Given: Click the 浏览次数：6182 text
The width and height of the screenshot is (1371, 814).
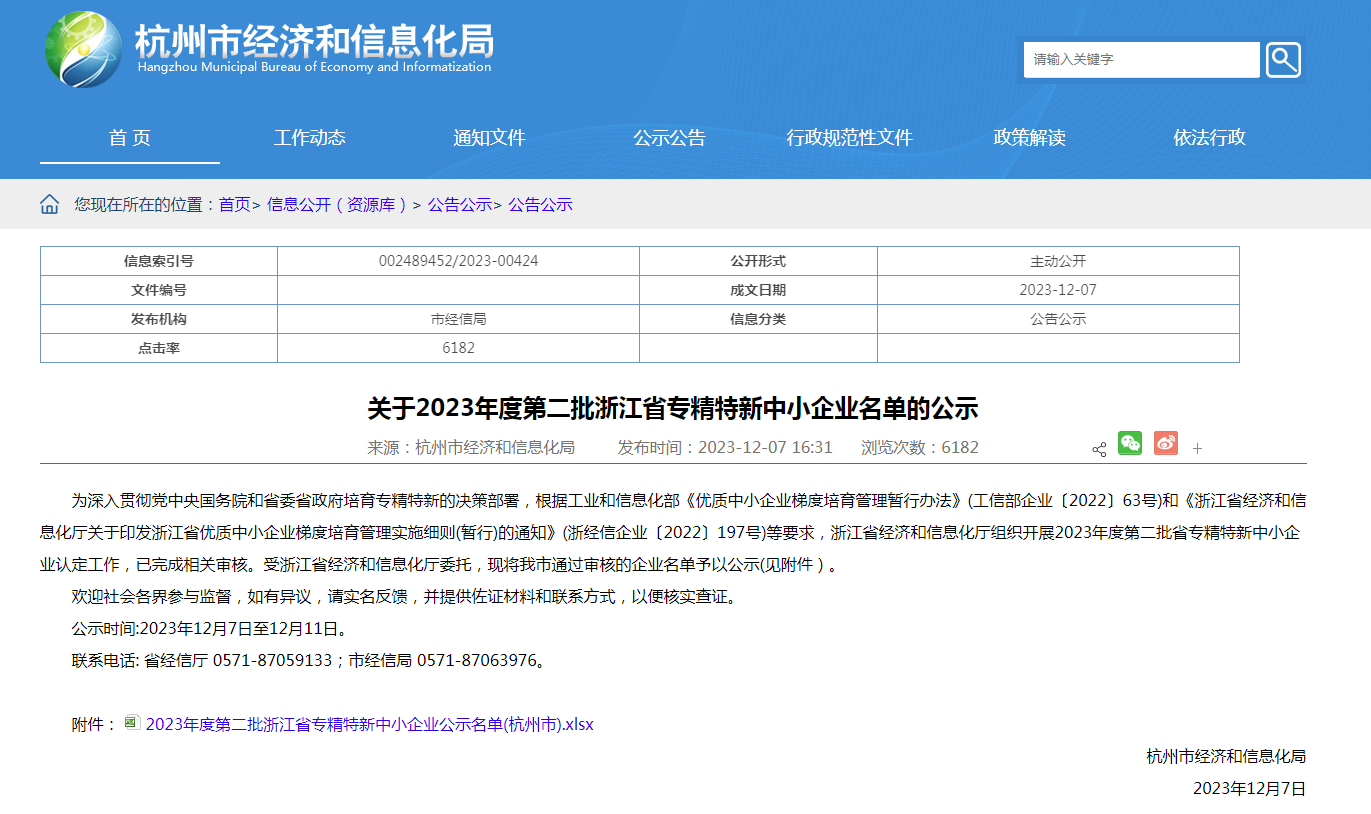Looking at the screenshot, I should click(x=920, y=447).
